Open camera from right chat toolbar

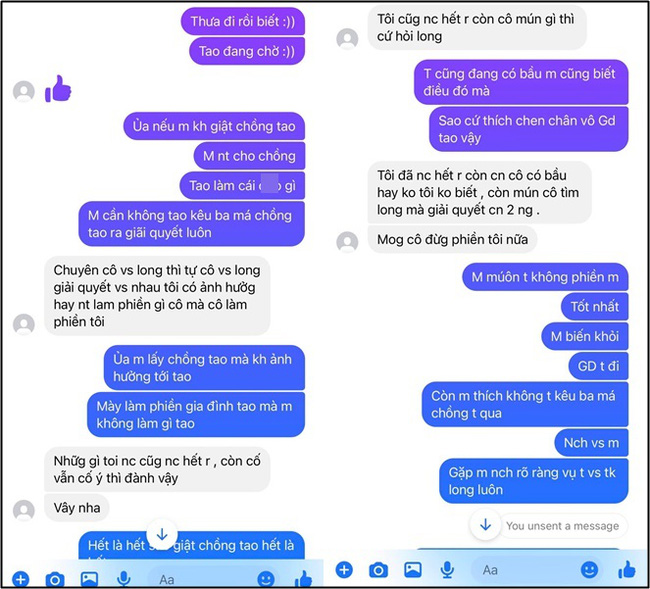378,570
